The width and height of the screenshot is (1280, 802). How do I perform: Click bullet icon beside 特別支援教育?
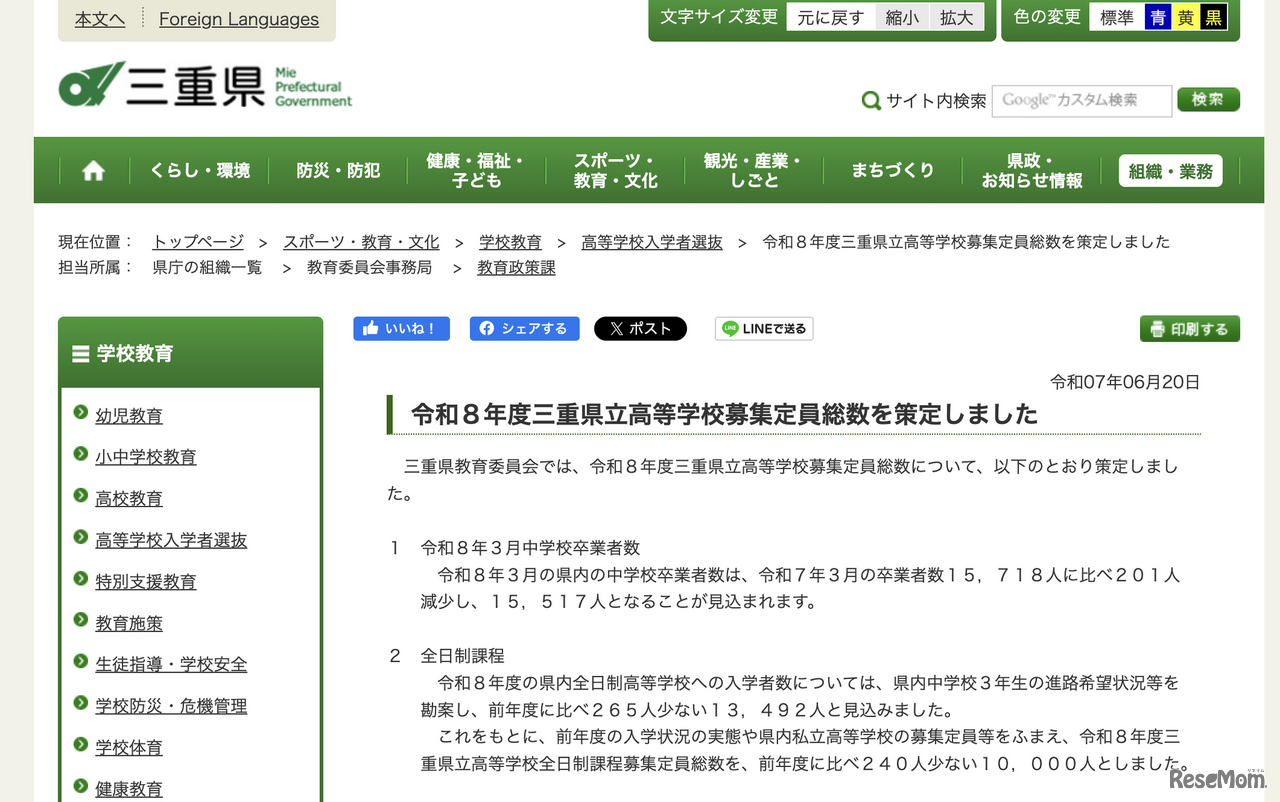pos(81,579)
